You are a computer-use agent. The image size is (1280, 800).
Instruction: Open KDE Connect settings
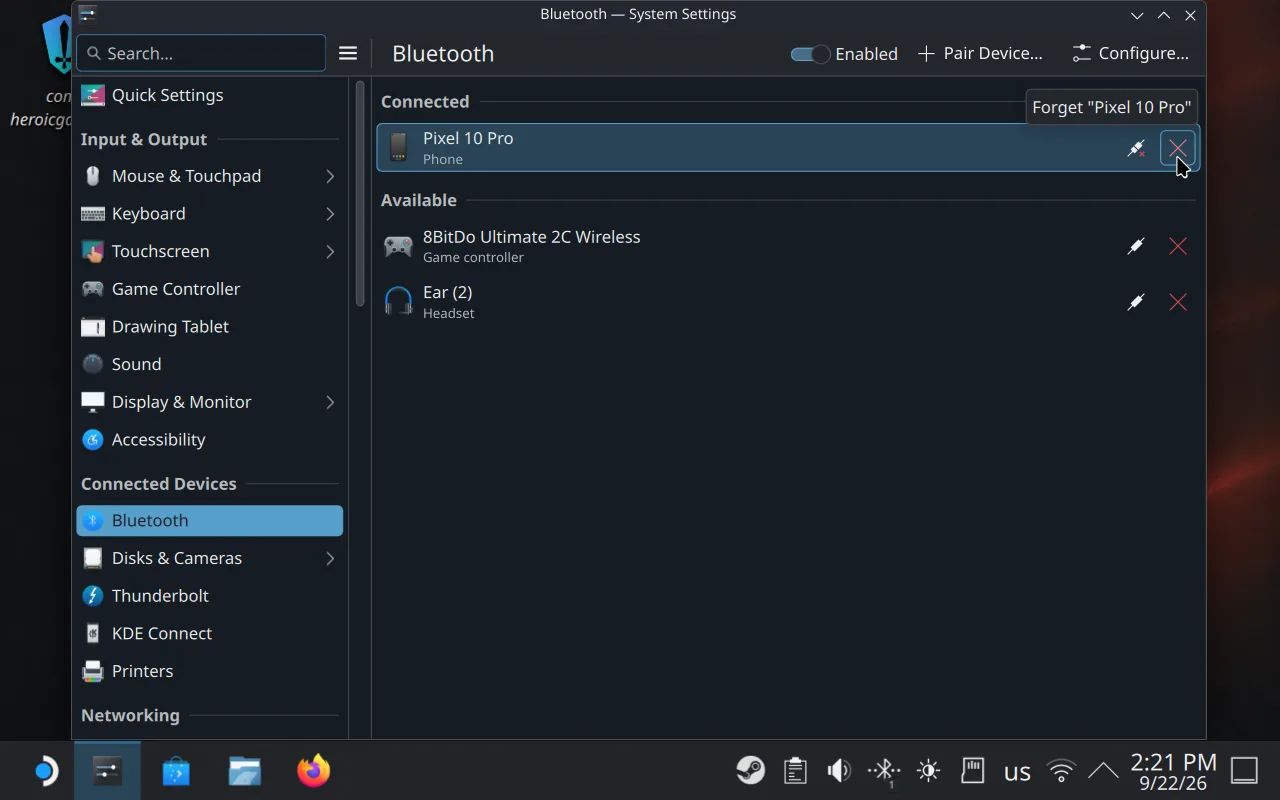(x=210, y=634)
